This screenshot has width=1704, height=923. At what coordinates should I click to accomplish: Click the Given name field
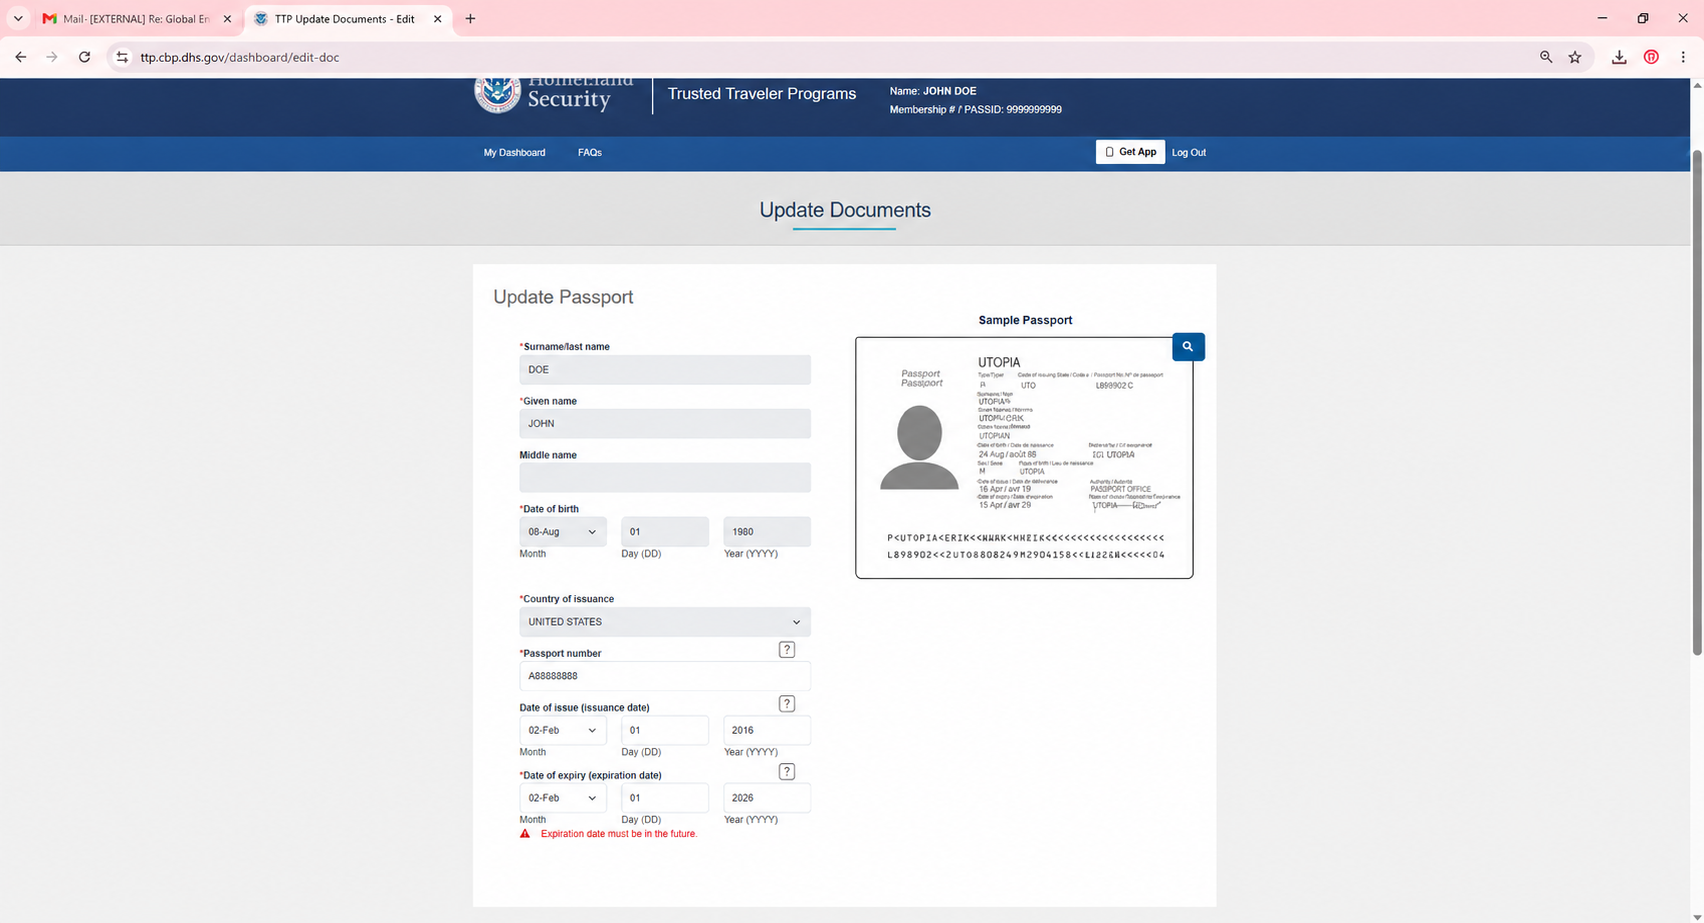click(665, 424)
